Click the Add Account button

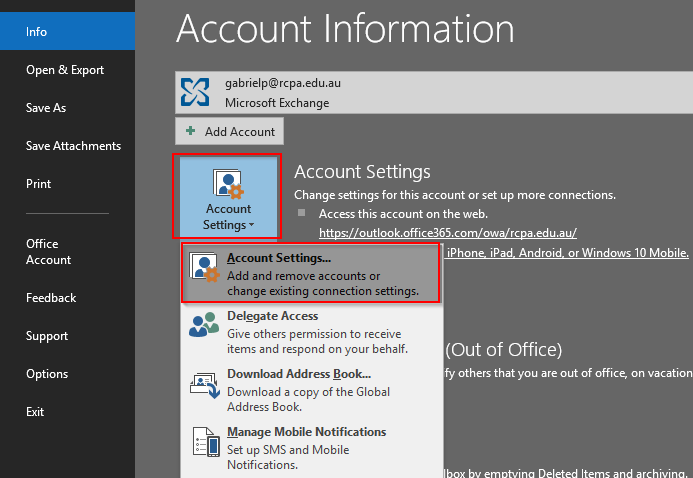tap(229, 131)
